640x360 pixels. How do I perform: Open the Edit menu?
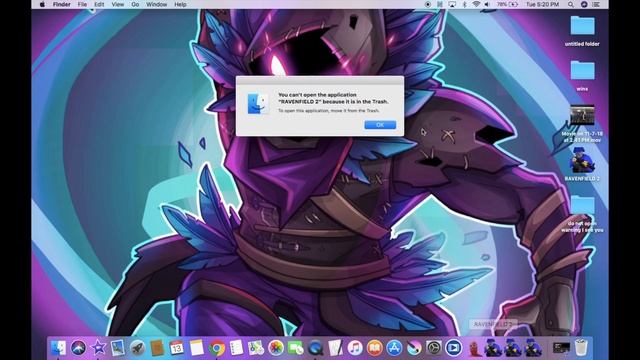(99, 4)
